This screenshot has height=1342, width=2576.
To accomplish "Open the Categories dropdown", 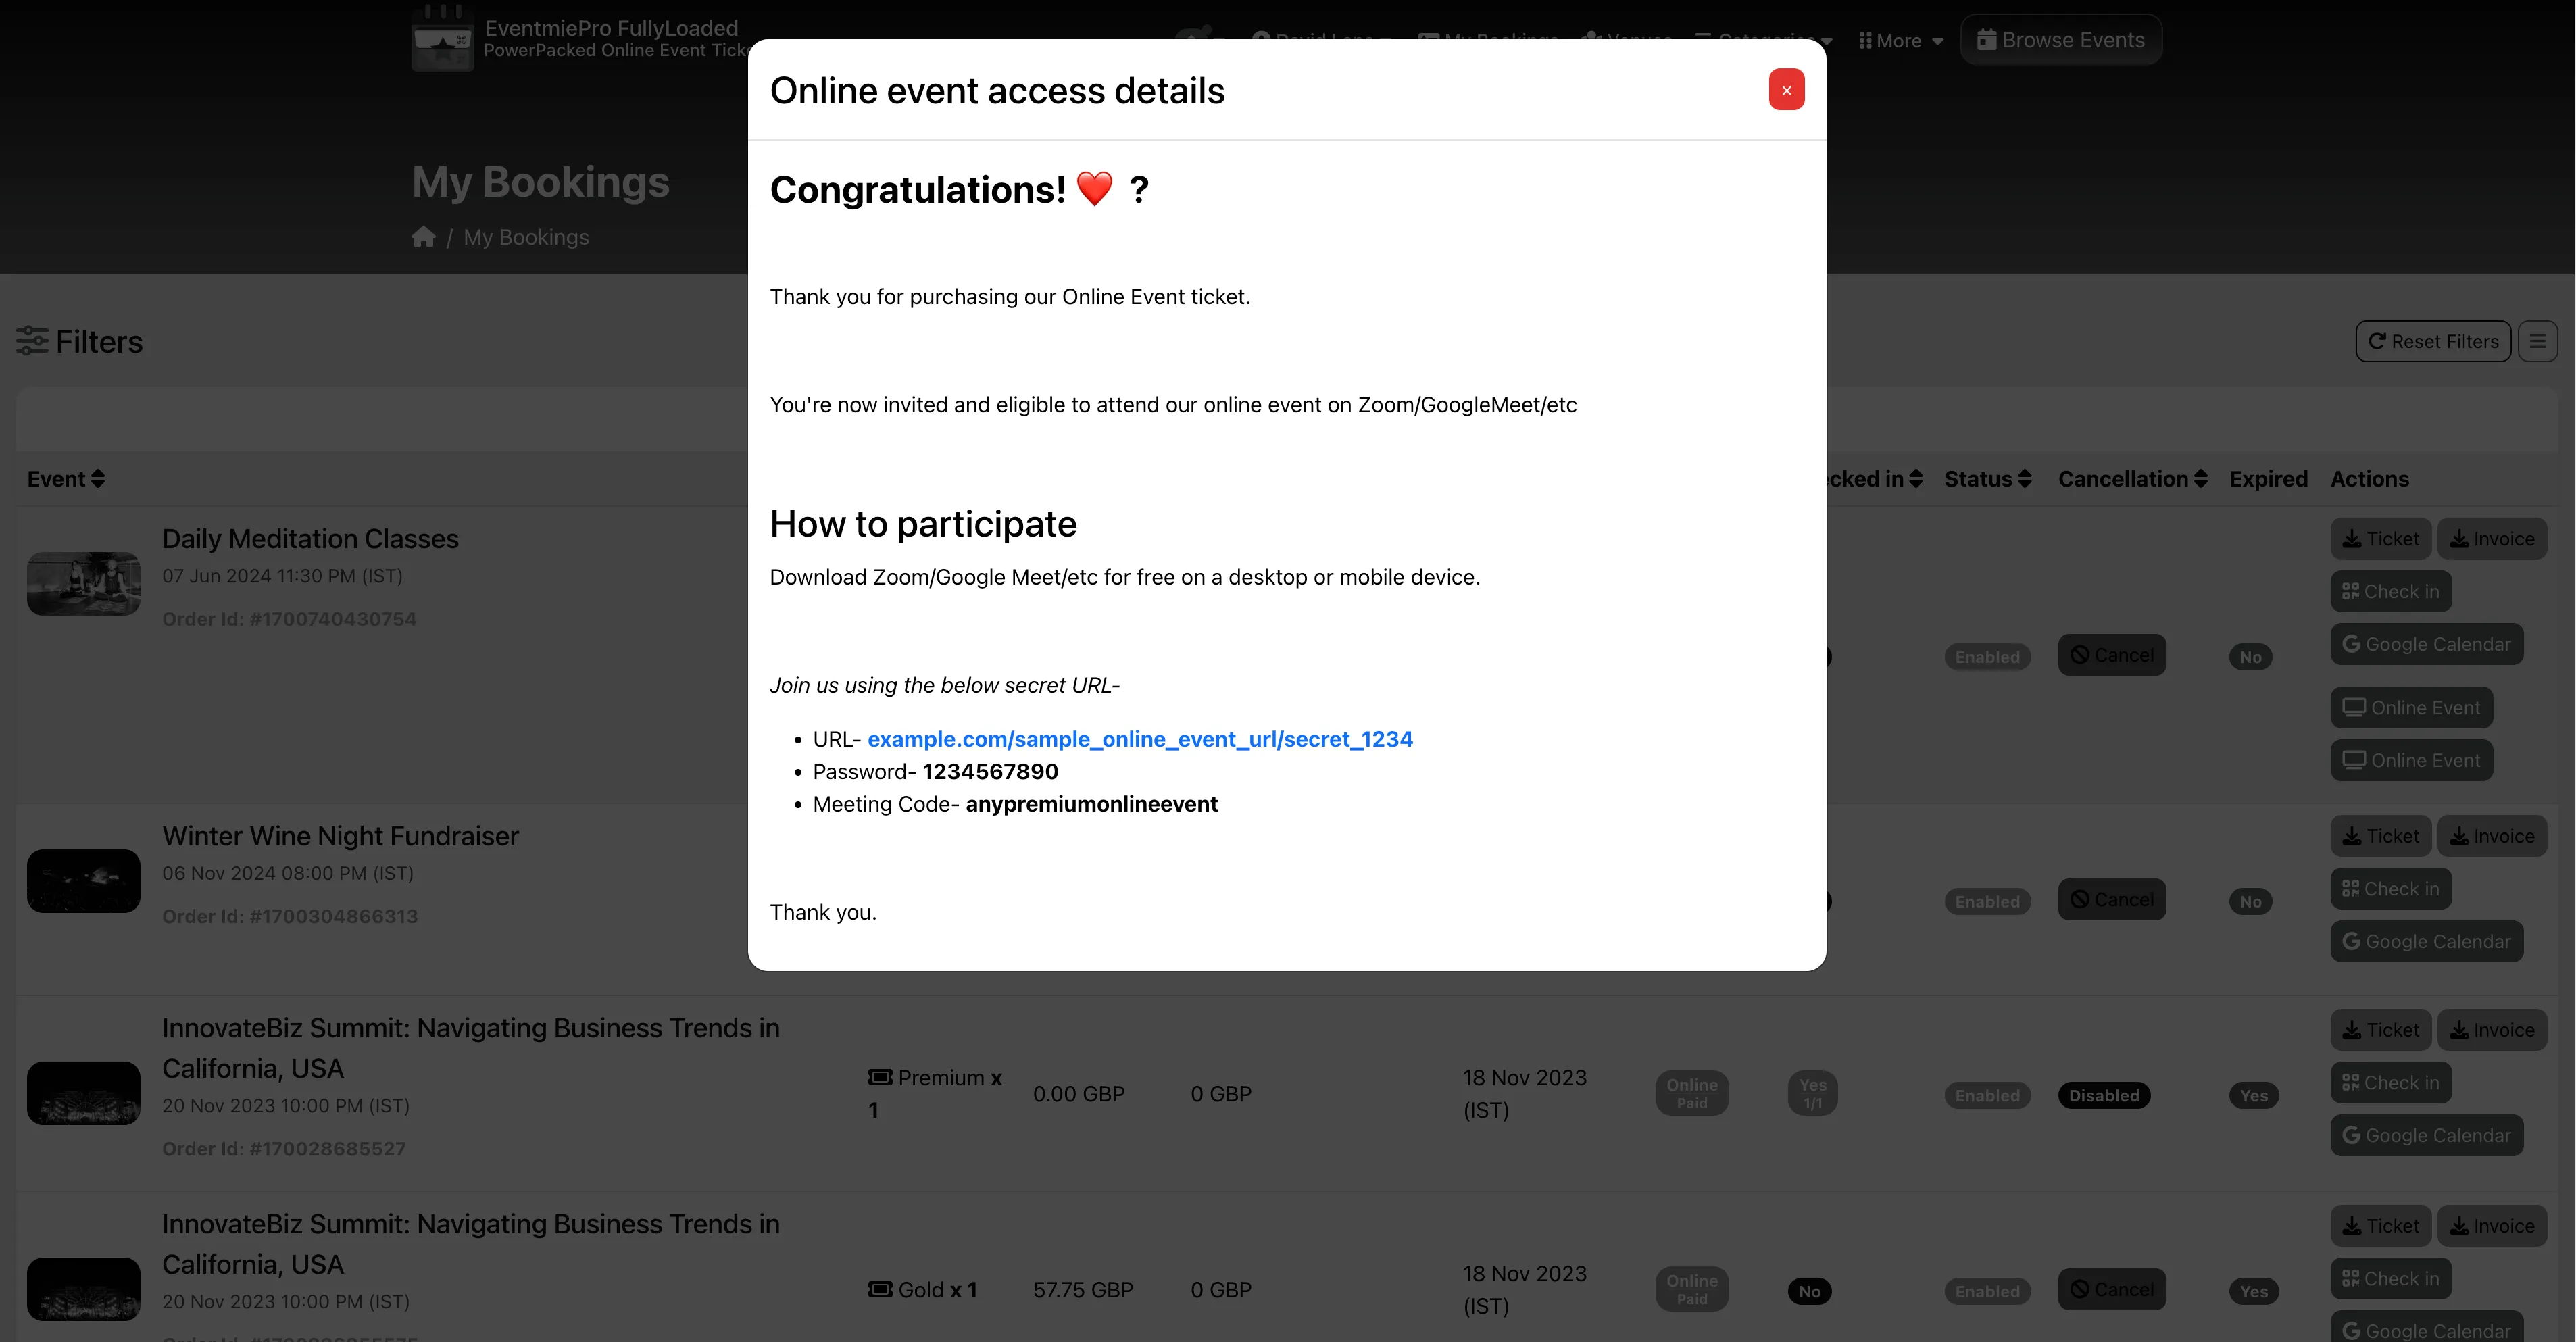I will click(1763, 40).
